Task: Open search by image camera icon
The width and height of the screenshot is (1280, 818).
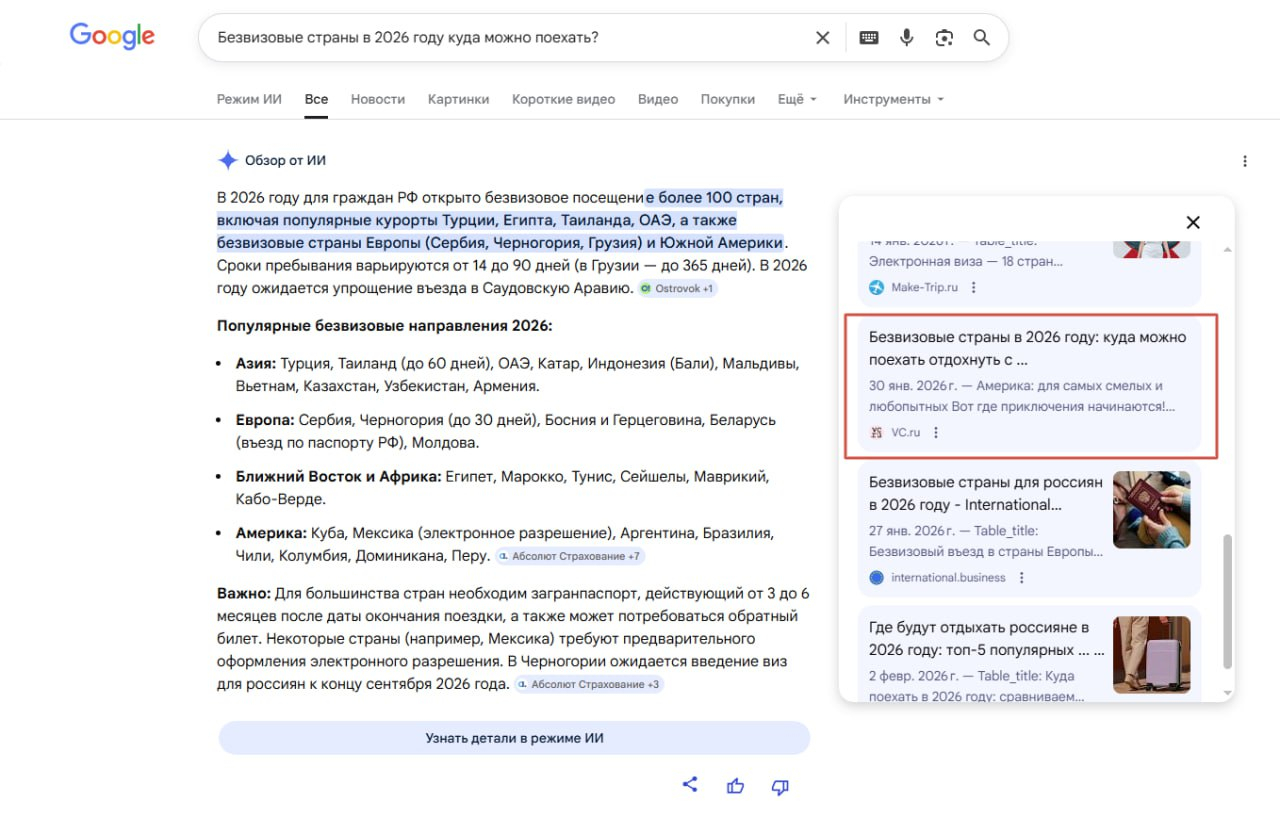Action: (x=944, y=38)
